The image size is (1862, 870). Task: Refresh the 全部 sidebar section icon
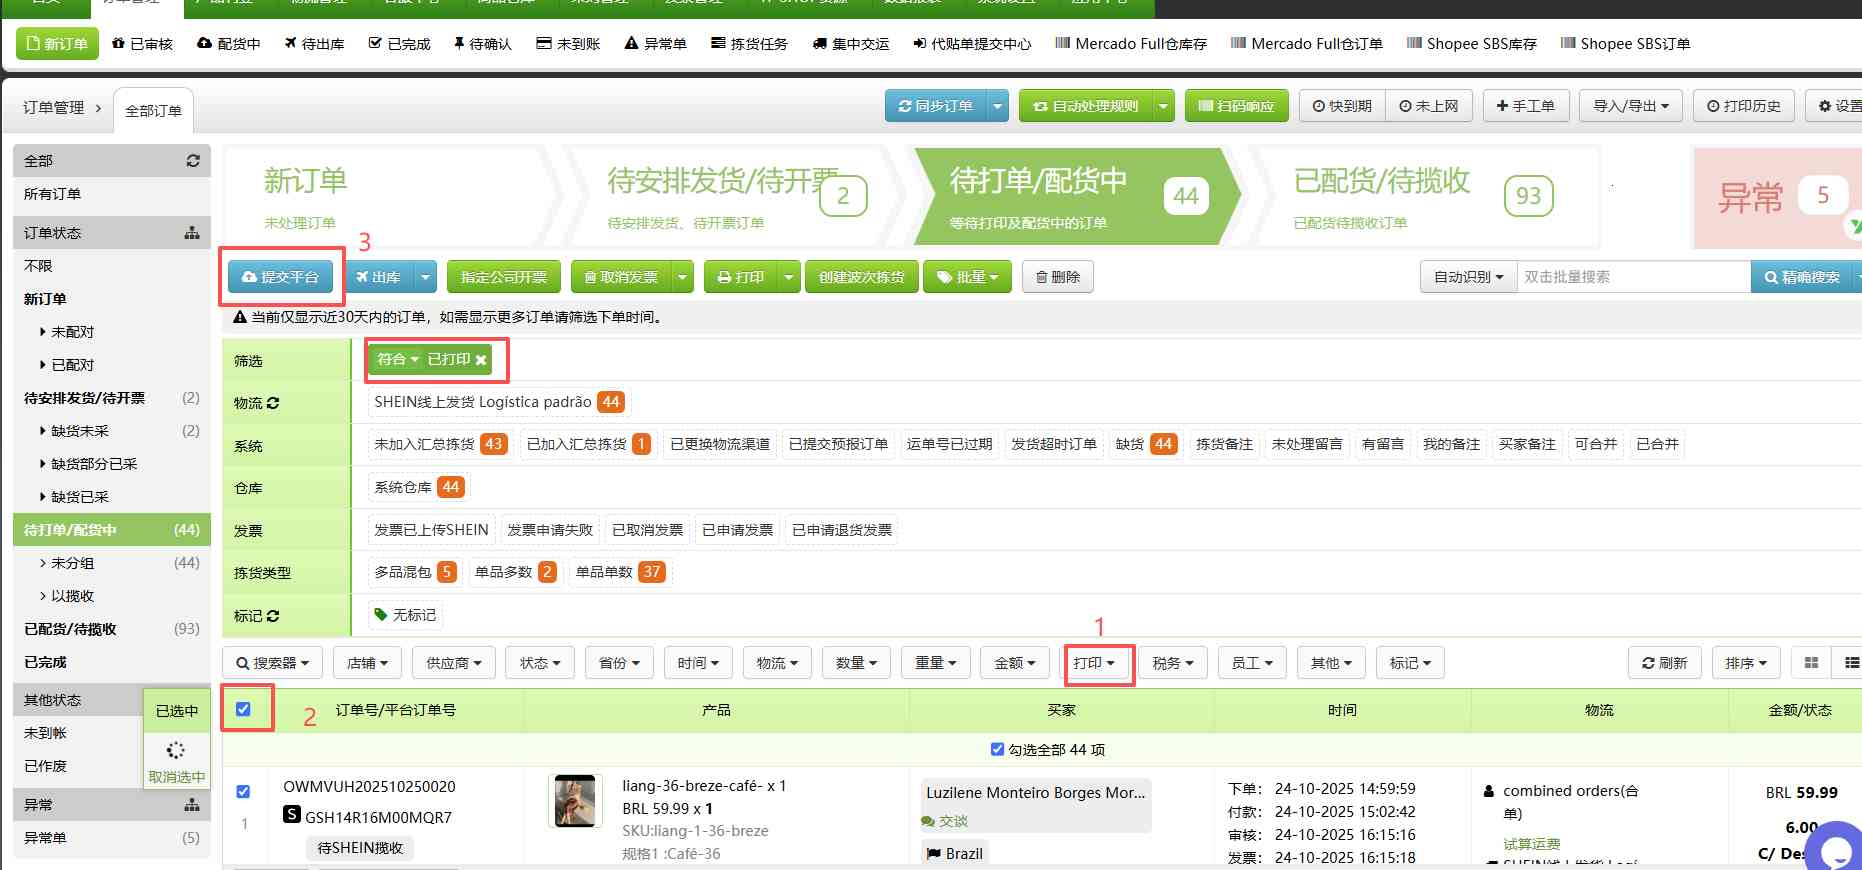(x=193, y=161)
